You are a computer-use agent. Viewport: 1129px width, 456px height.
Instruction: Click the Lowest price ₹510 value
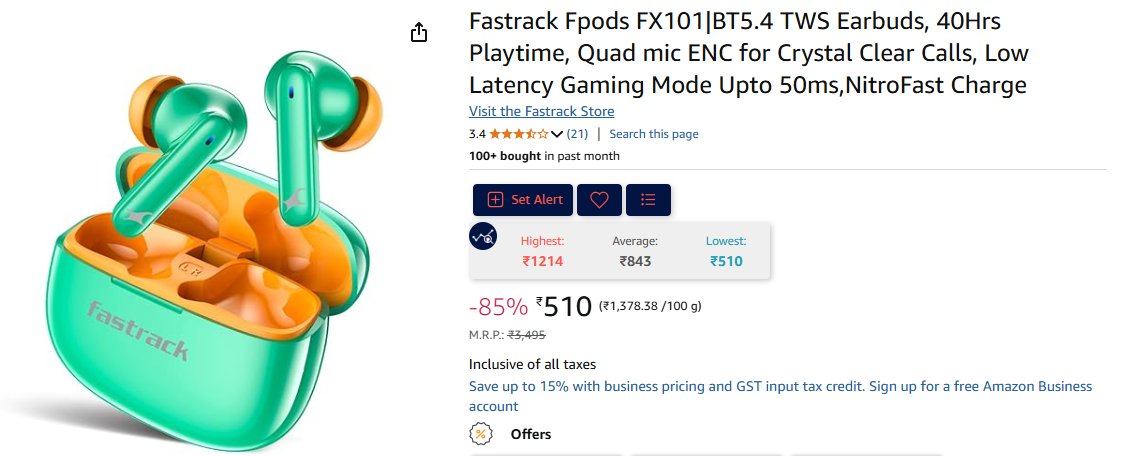(726, 261)
